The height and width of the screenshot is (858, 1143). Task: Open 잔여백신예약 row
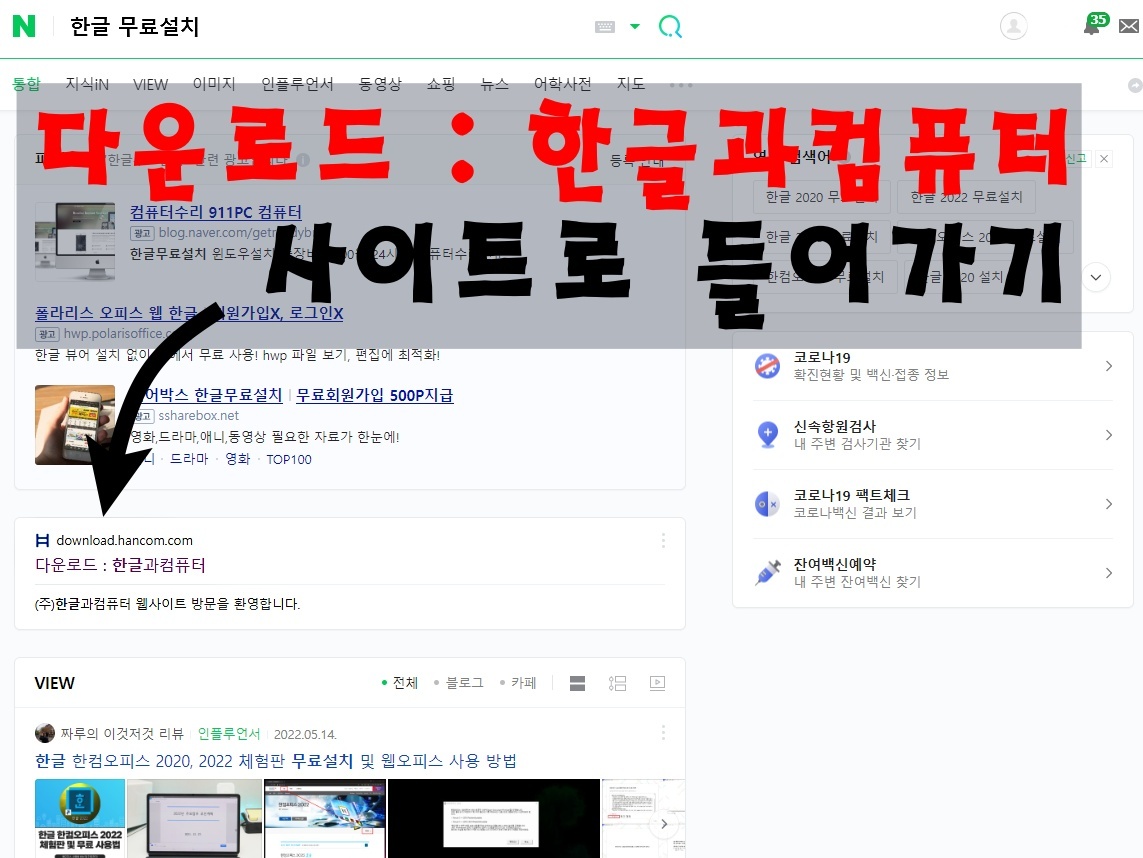click(x=932, y=573)
